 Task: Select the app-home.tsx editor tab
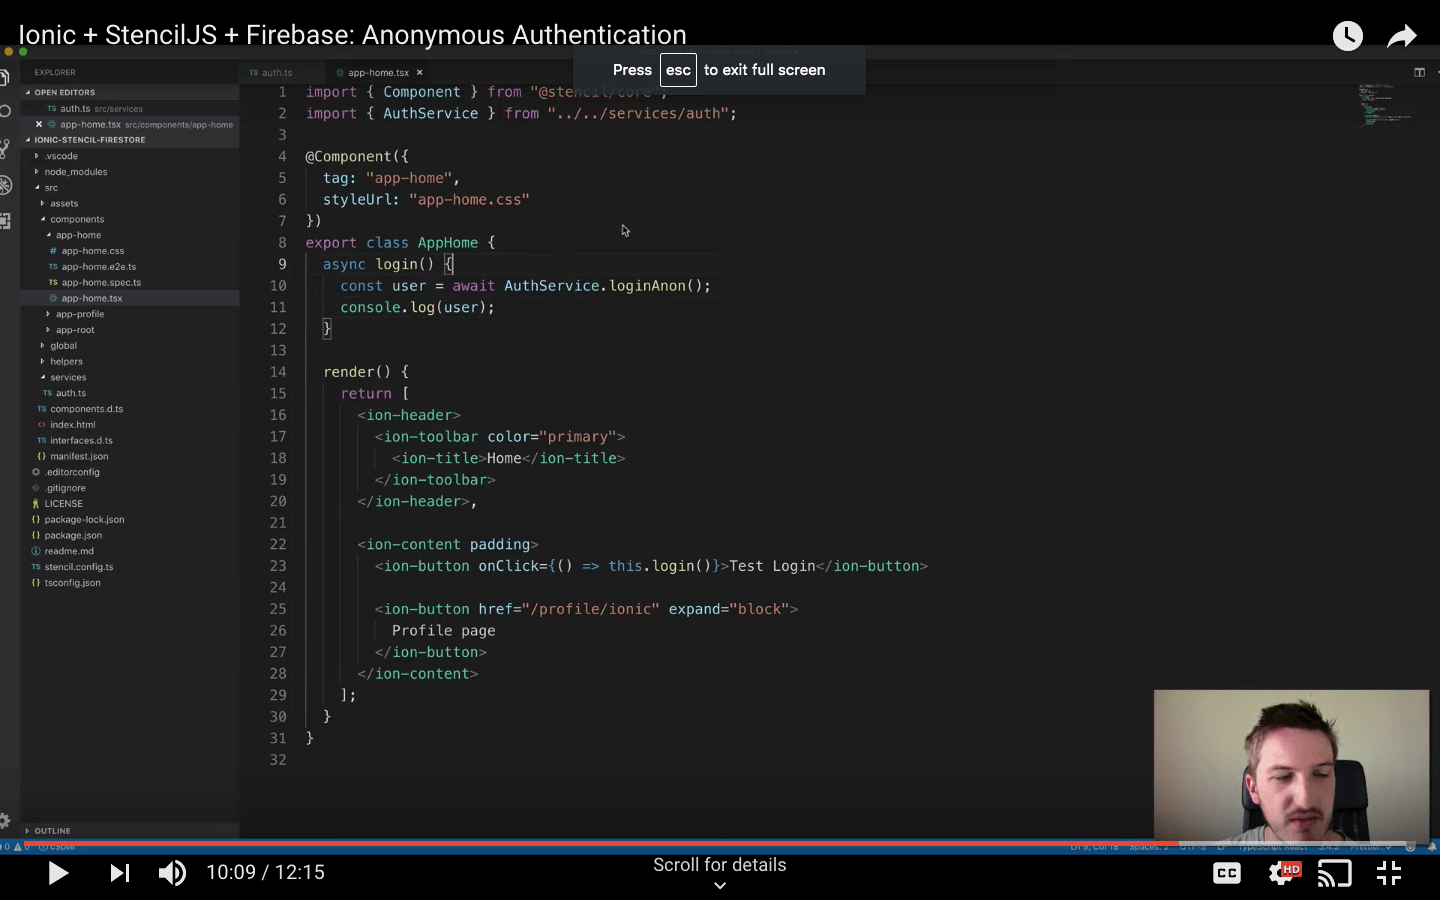click(x=378, y=72)
